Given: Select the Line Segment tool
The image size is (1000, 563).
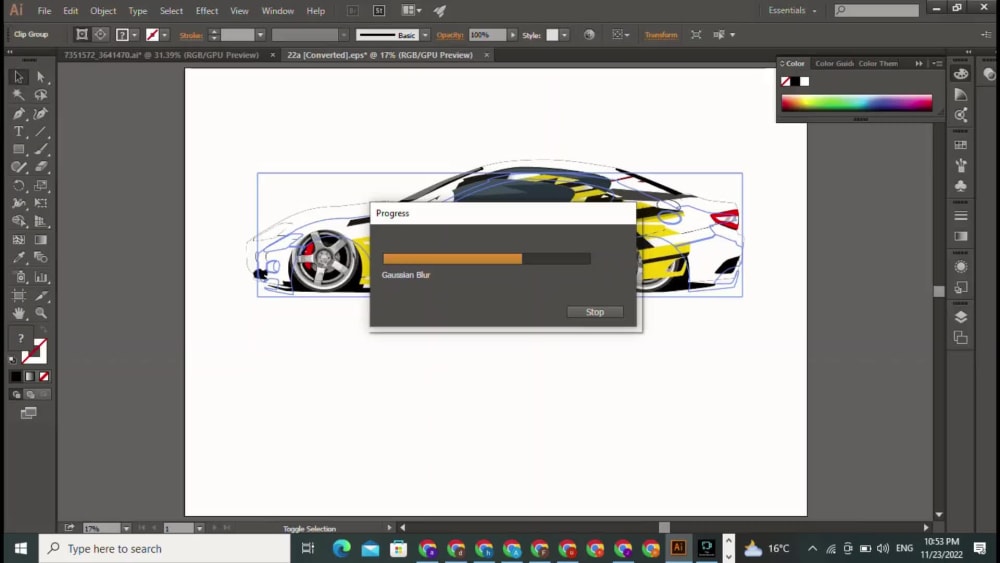Looking at the screenshot, I should point(41,131).
